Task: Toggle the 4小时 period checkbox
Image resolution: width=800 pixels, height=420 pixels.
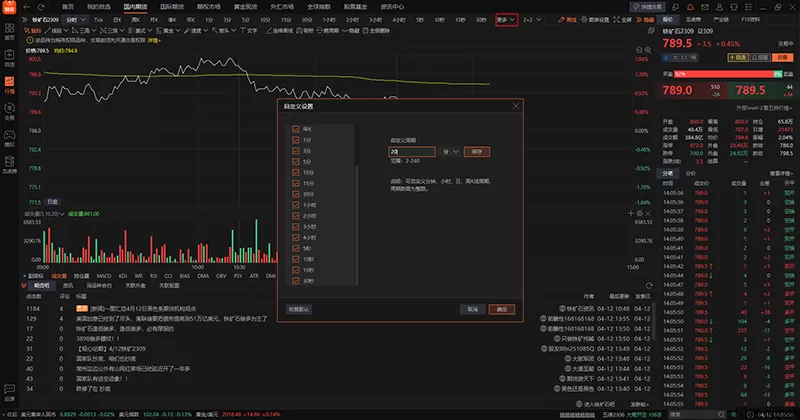Action: coord(295,237)
